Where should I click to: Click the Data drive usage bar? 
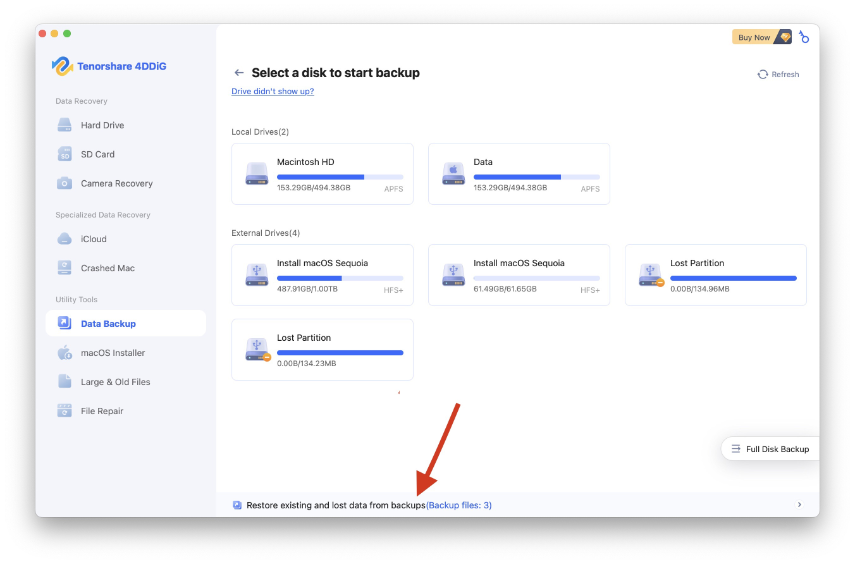(537, 177)
